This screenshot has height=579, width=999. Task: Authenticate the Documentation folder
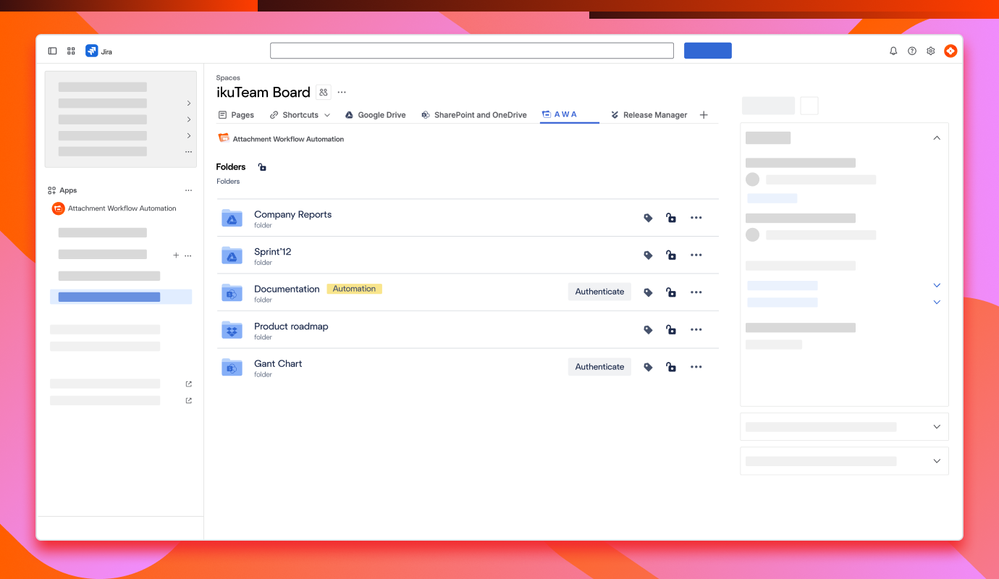point(600,292)
